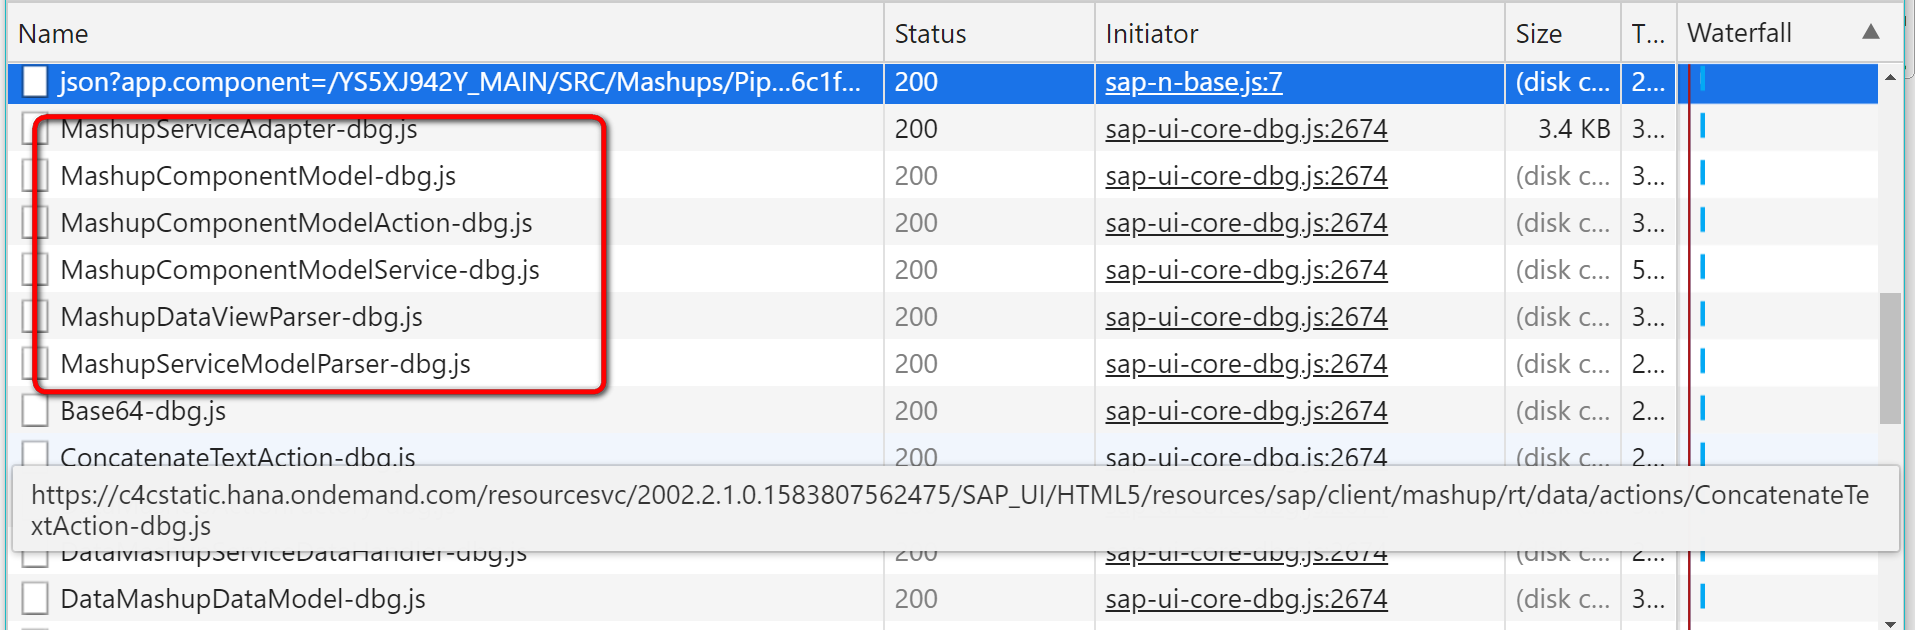Open initiator link for MashupComponentModelService-dbg.js
This screenshot has height=630, width=1915.
(x=1246, y=270)
